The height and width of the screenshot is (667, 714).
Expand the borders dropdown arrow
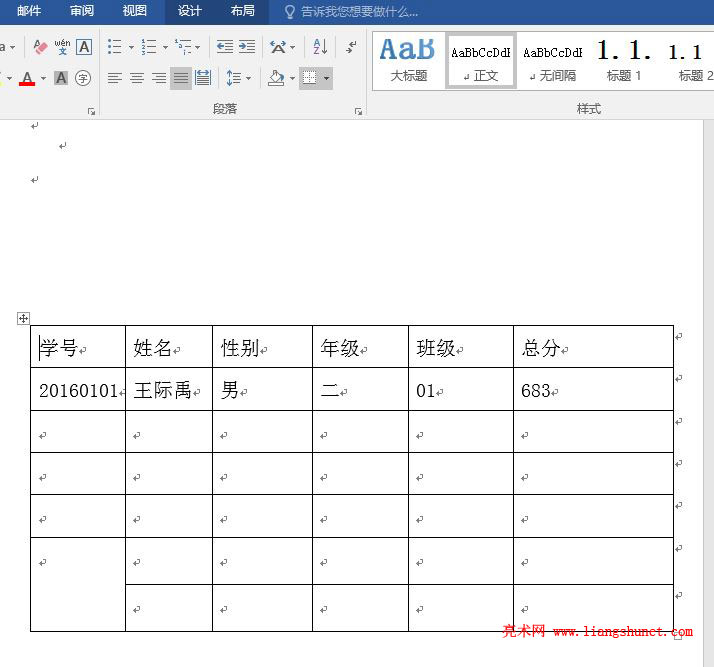(x=326, y=79)
